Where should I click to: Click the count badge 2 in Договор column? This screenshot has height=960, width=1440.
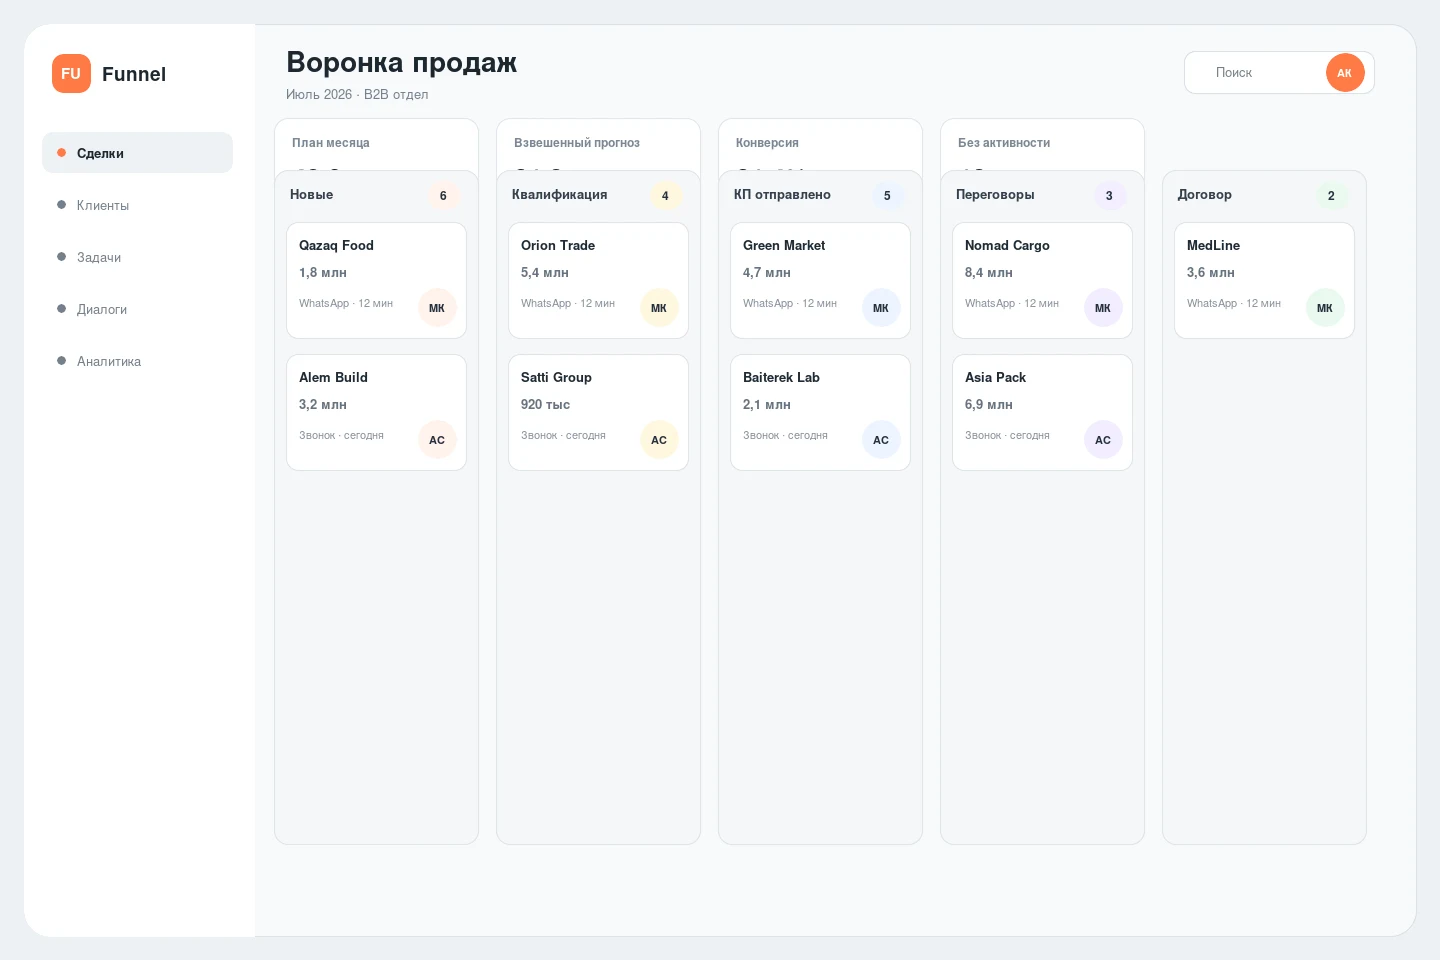[1331, 196]
